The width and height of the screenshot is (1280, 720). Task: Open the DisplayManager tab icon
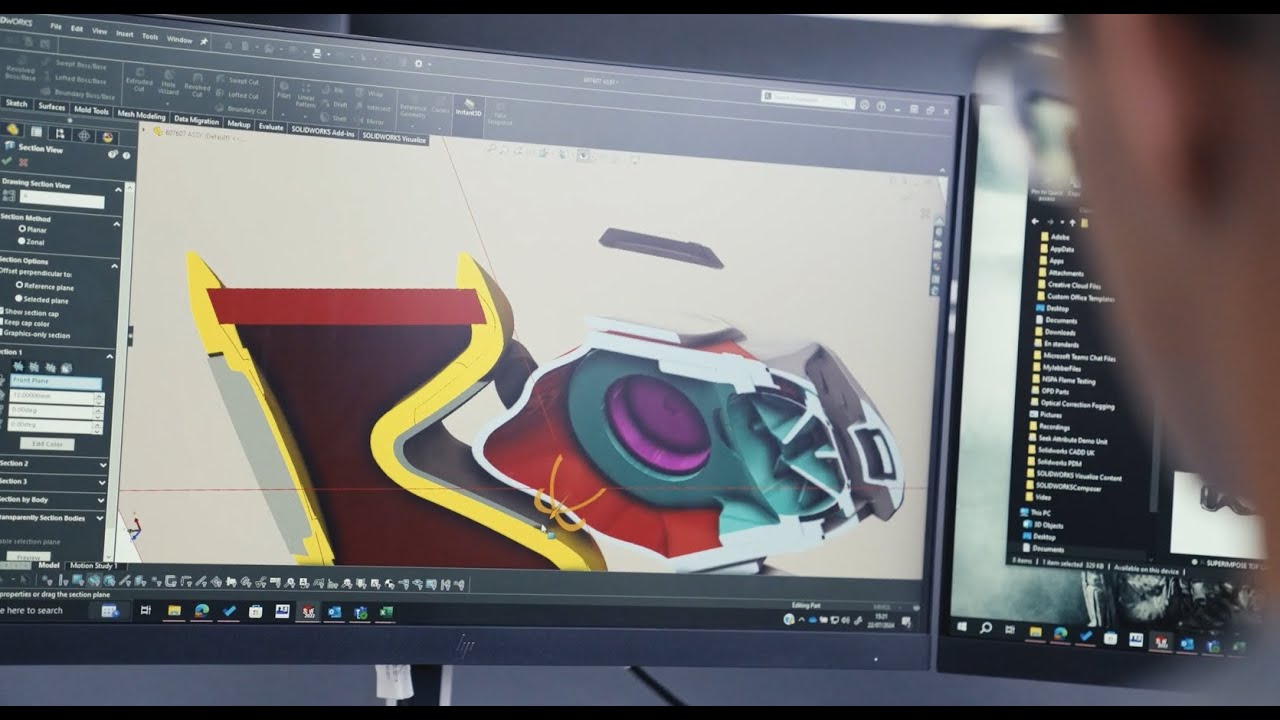pos(108,136)
